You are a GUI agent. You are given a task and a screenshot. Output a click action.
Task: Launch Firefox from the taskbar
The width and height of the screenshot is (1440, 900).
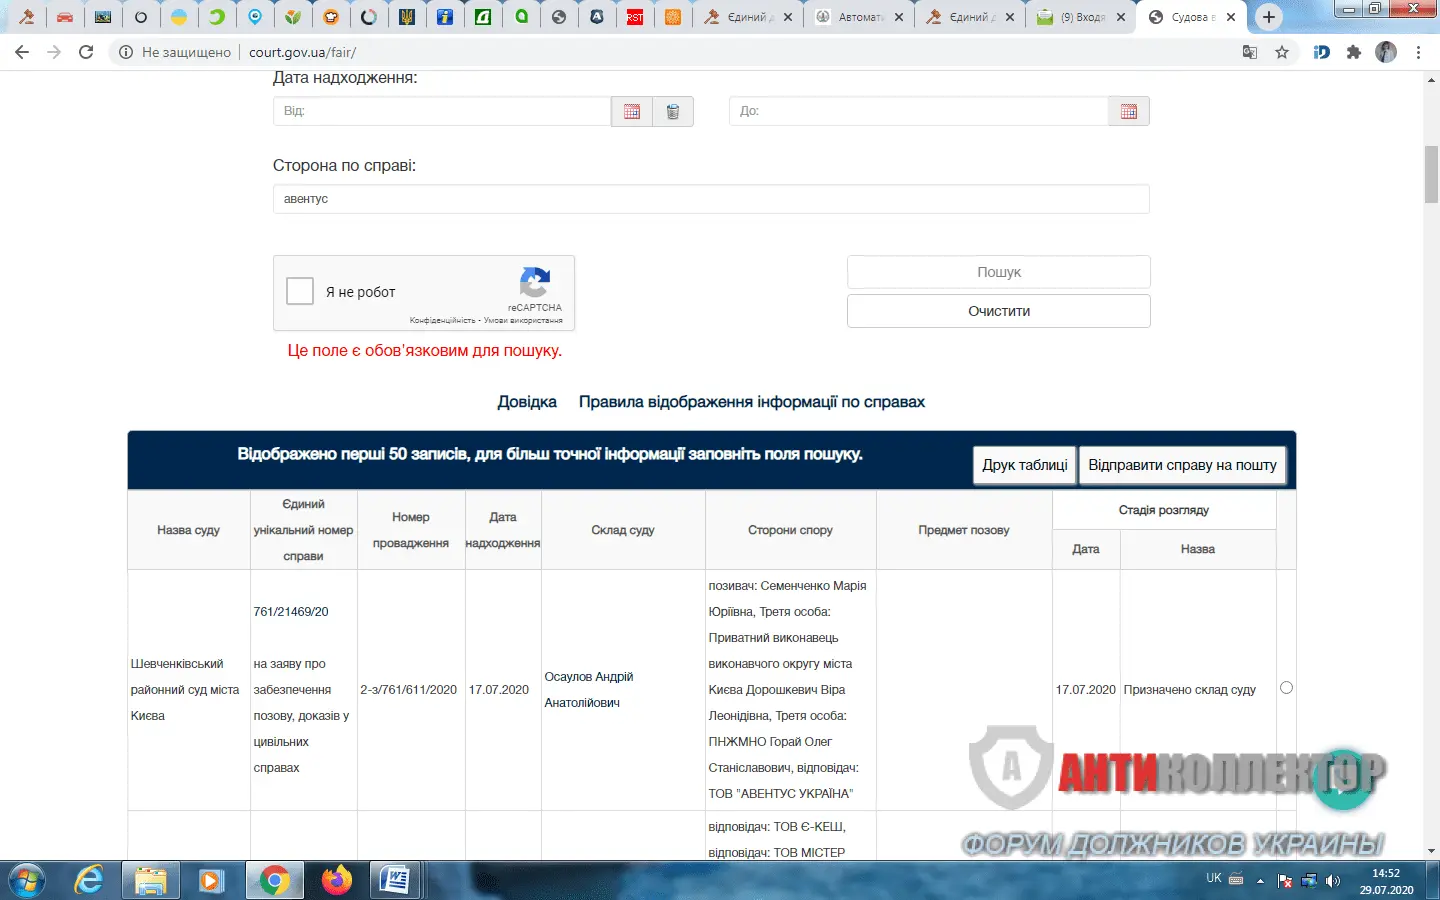337,880
